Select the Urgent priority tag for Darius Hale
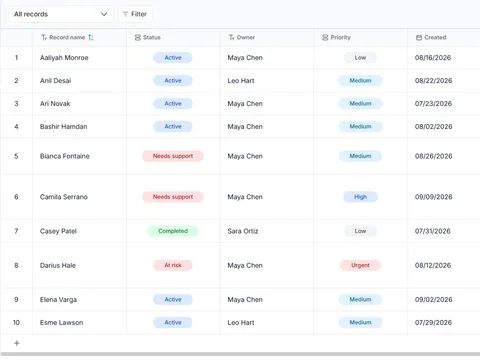The image size is (480, 360). tap(360, 266)
